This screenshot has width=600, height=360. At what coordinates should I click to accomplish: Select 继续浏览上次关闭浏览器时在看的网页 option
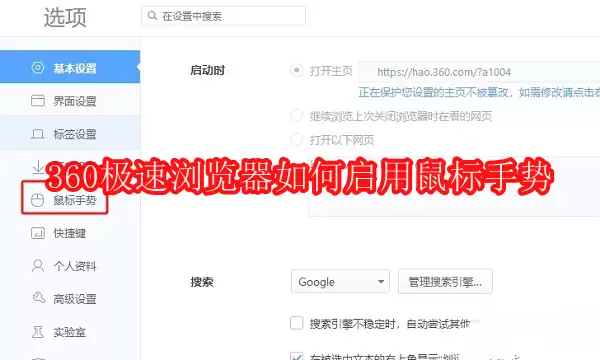(x=297, y=116)
